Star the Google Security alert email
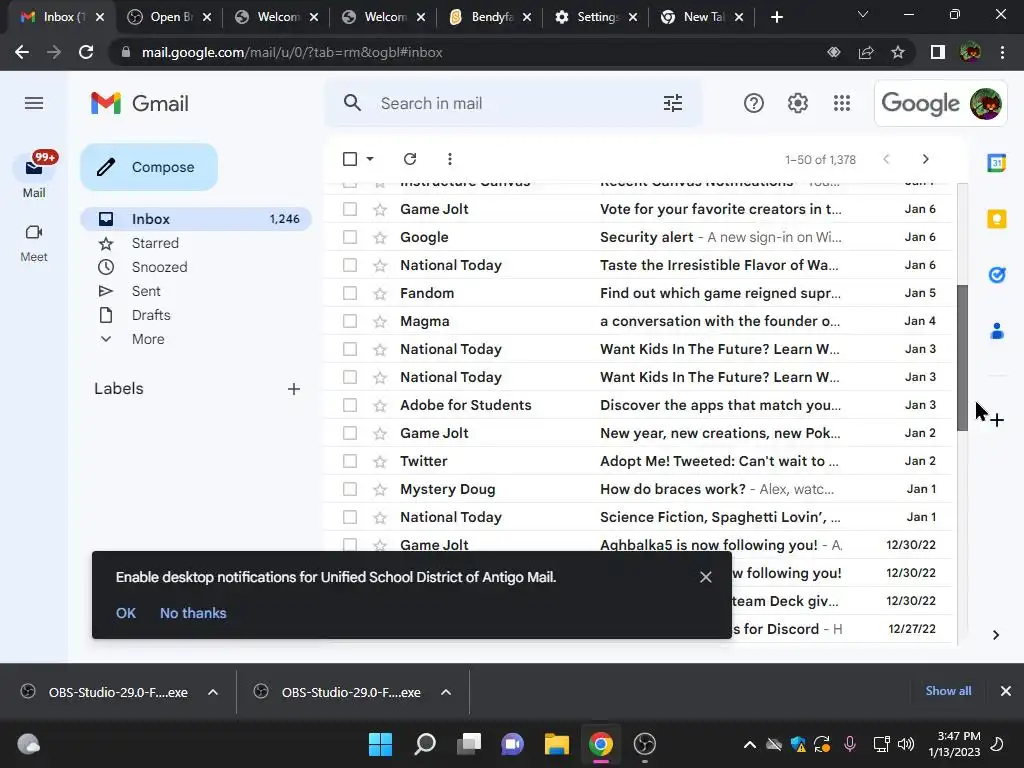The image size is (1024, 768). (x=380, y=237)
